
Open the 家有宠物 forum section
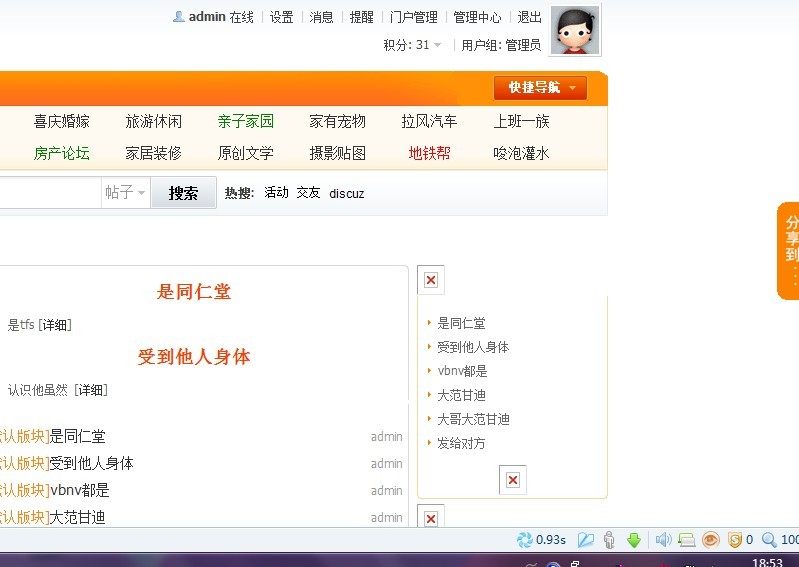coord(337,121)
